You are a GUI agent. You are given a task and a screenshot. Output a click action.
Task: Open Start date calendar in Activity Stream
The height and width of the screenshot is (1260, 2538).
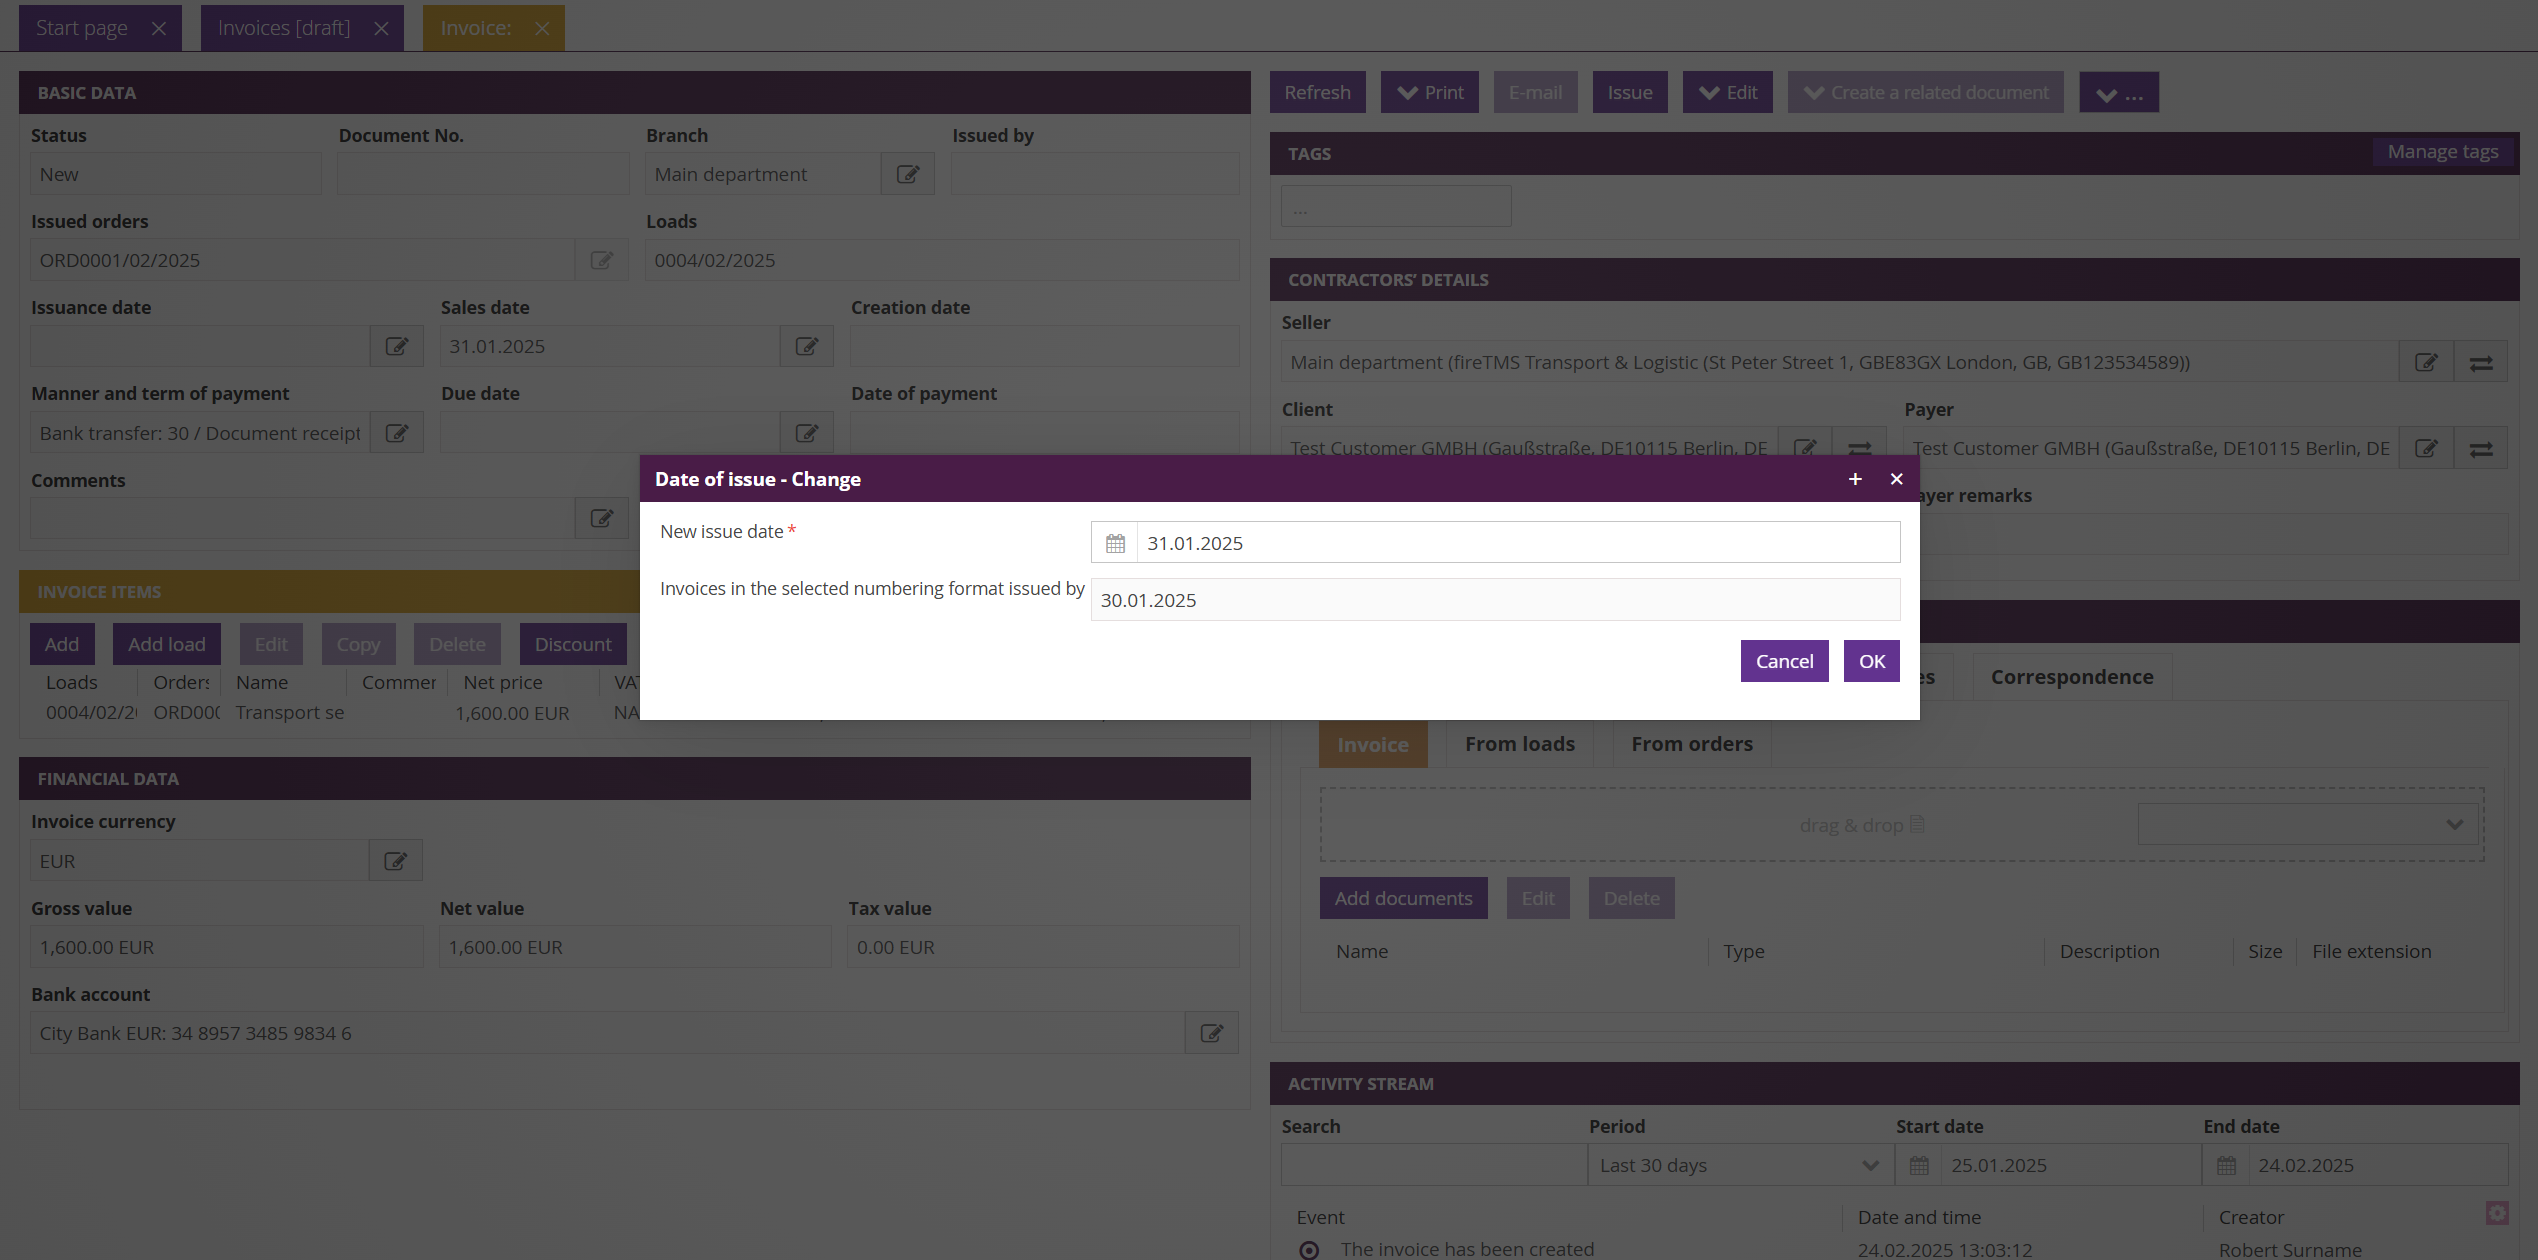tap(1919, 1165)
